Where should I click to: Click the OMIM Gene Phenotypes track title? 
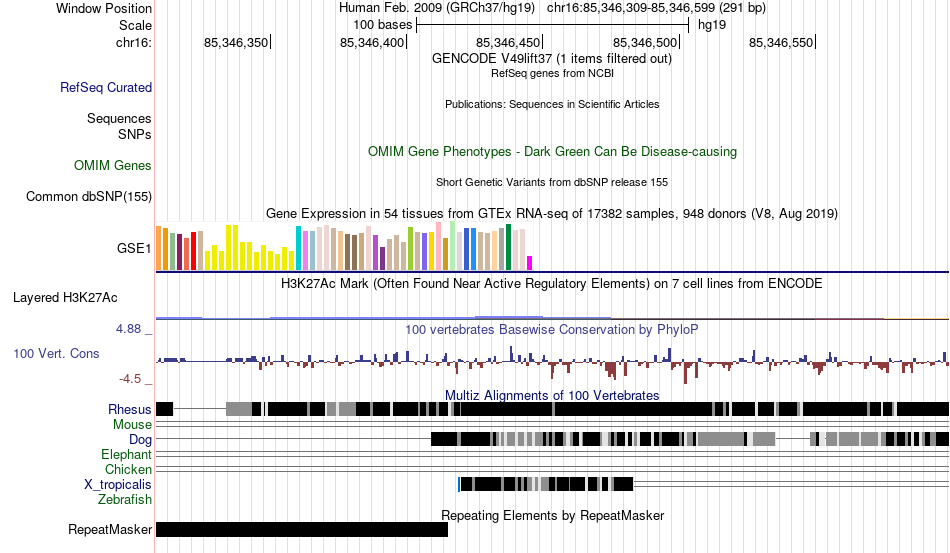click(552, 151)
